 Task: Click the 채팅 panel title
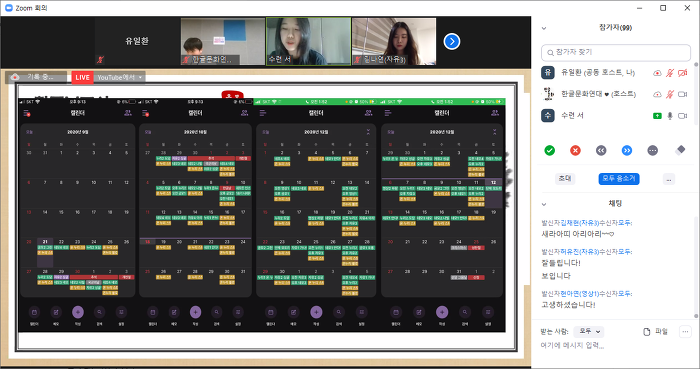tap(615, 203)
